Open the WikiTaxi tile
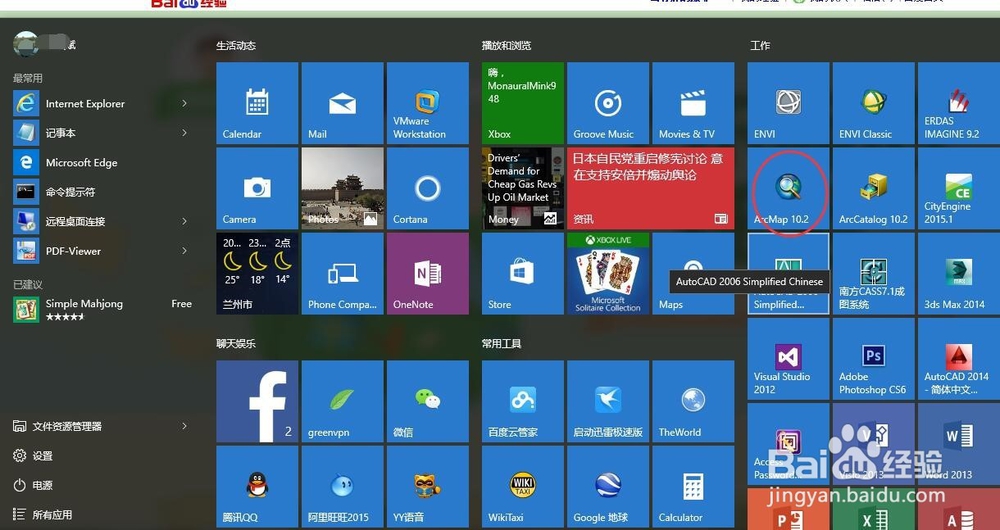Screen dimensions: 1000x530 point(523,487)
